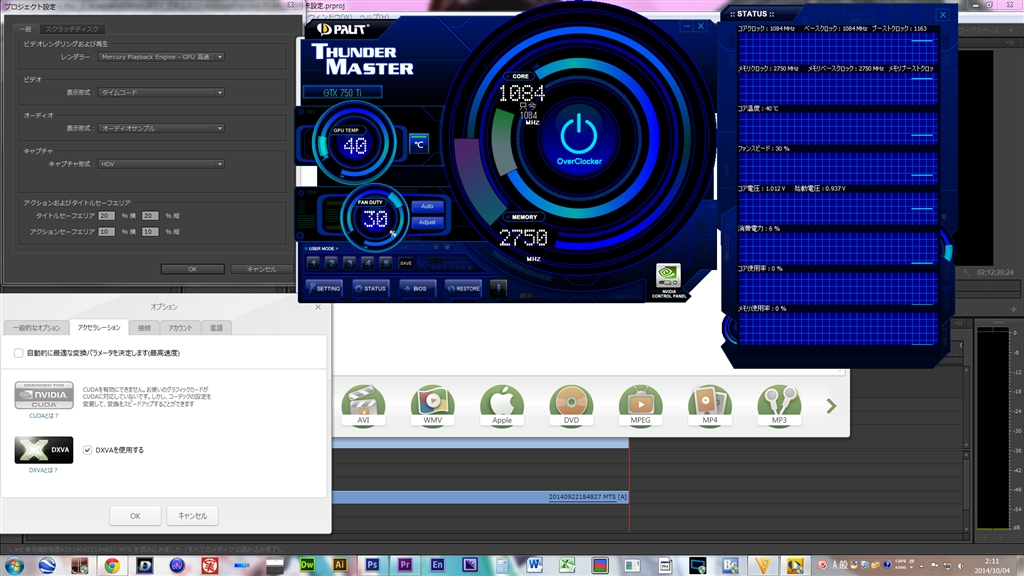Viewport: 1024px width, 576px height.
Task: Open the audio 表示形式 オーディオサンプル dropdown
Action: click(x=161, y=129)
